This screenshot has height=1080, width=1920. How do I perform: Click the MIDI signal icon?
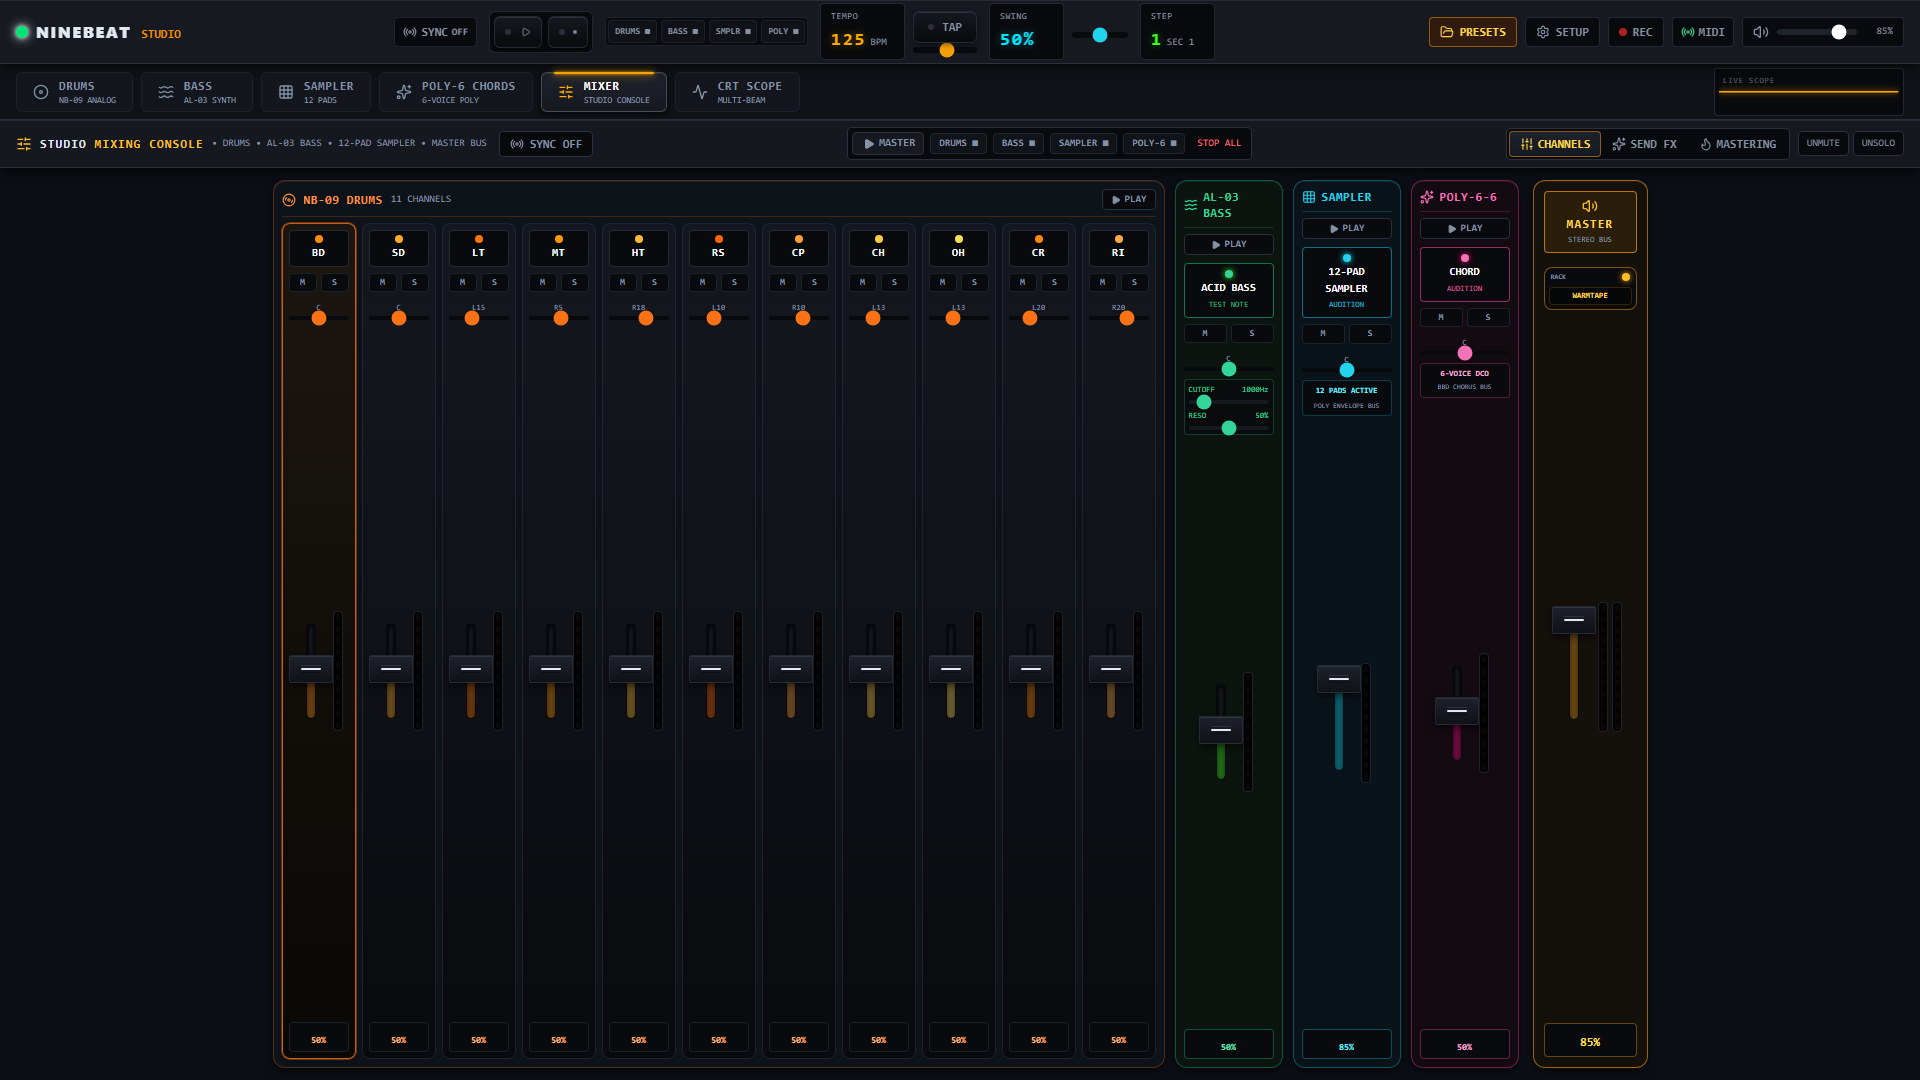pos(1688,32)
